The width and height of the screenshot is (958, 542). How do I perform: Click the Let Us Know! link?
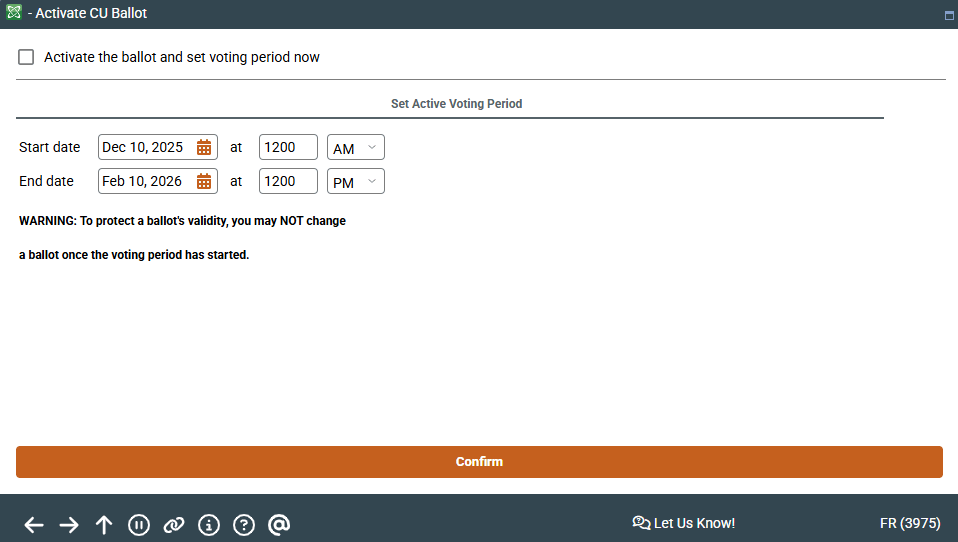click(684, 523)
